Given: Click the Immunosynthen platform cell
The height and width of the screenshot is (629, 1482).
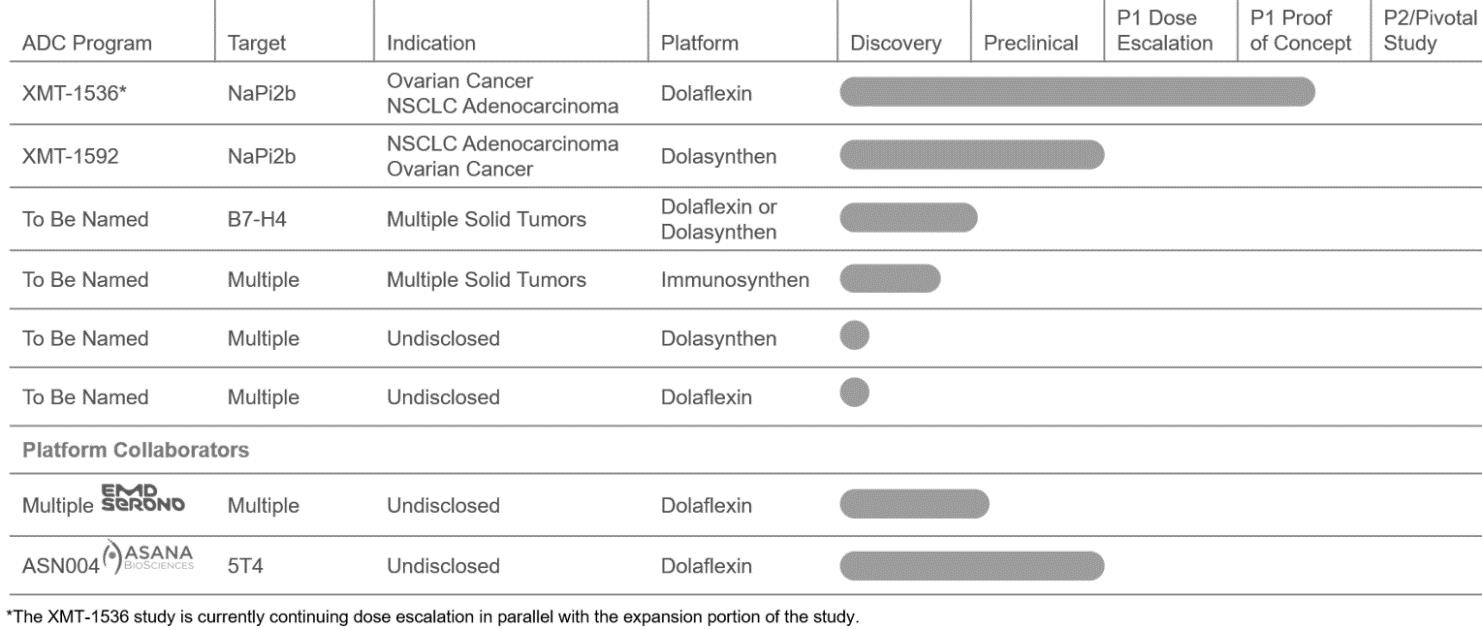Looking at the screenshot, I should [x=734, y=280].
